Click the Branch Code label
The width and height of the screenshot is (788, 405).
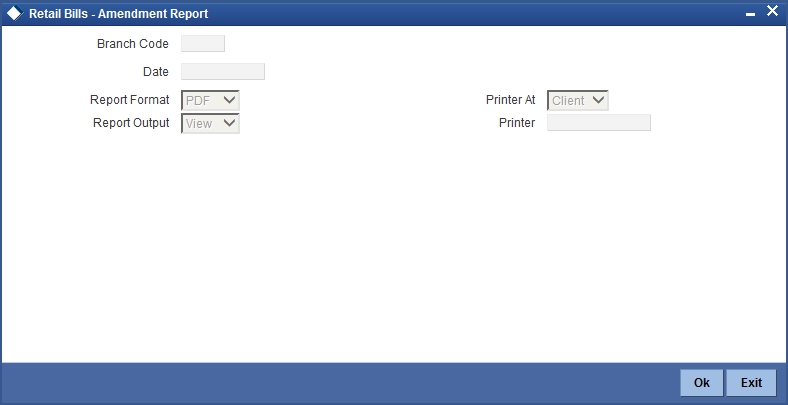coord(133,44)
